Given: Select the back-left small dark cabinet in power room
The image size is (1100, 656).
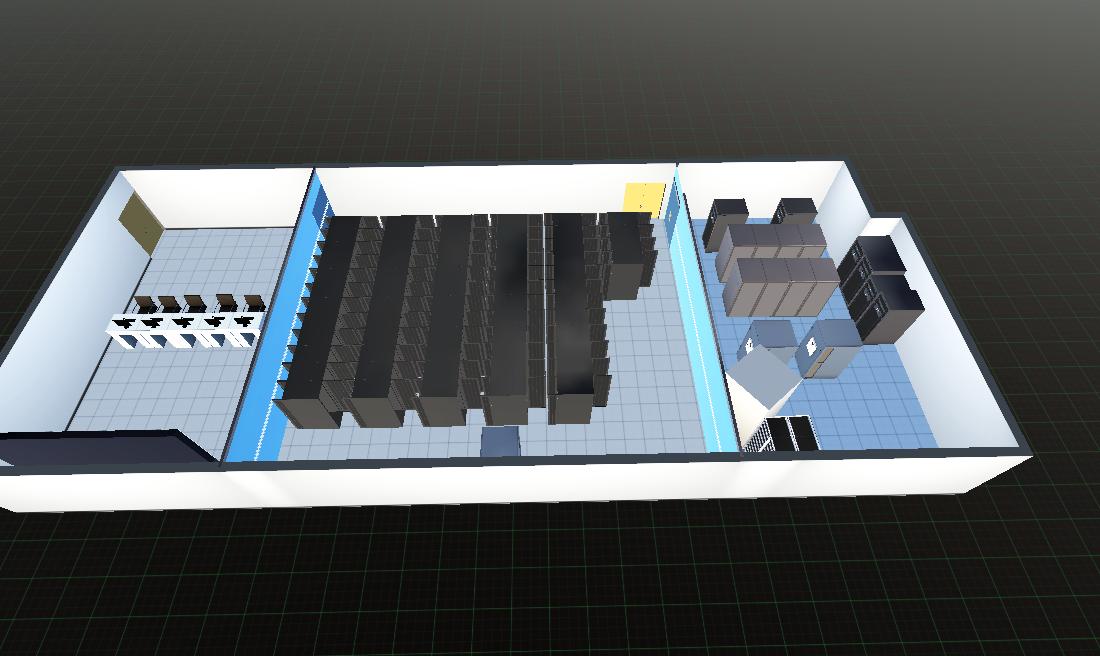Looking at the screenshot, I should pyautogui.click(x=725, y=222).
